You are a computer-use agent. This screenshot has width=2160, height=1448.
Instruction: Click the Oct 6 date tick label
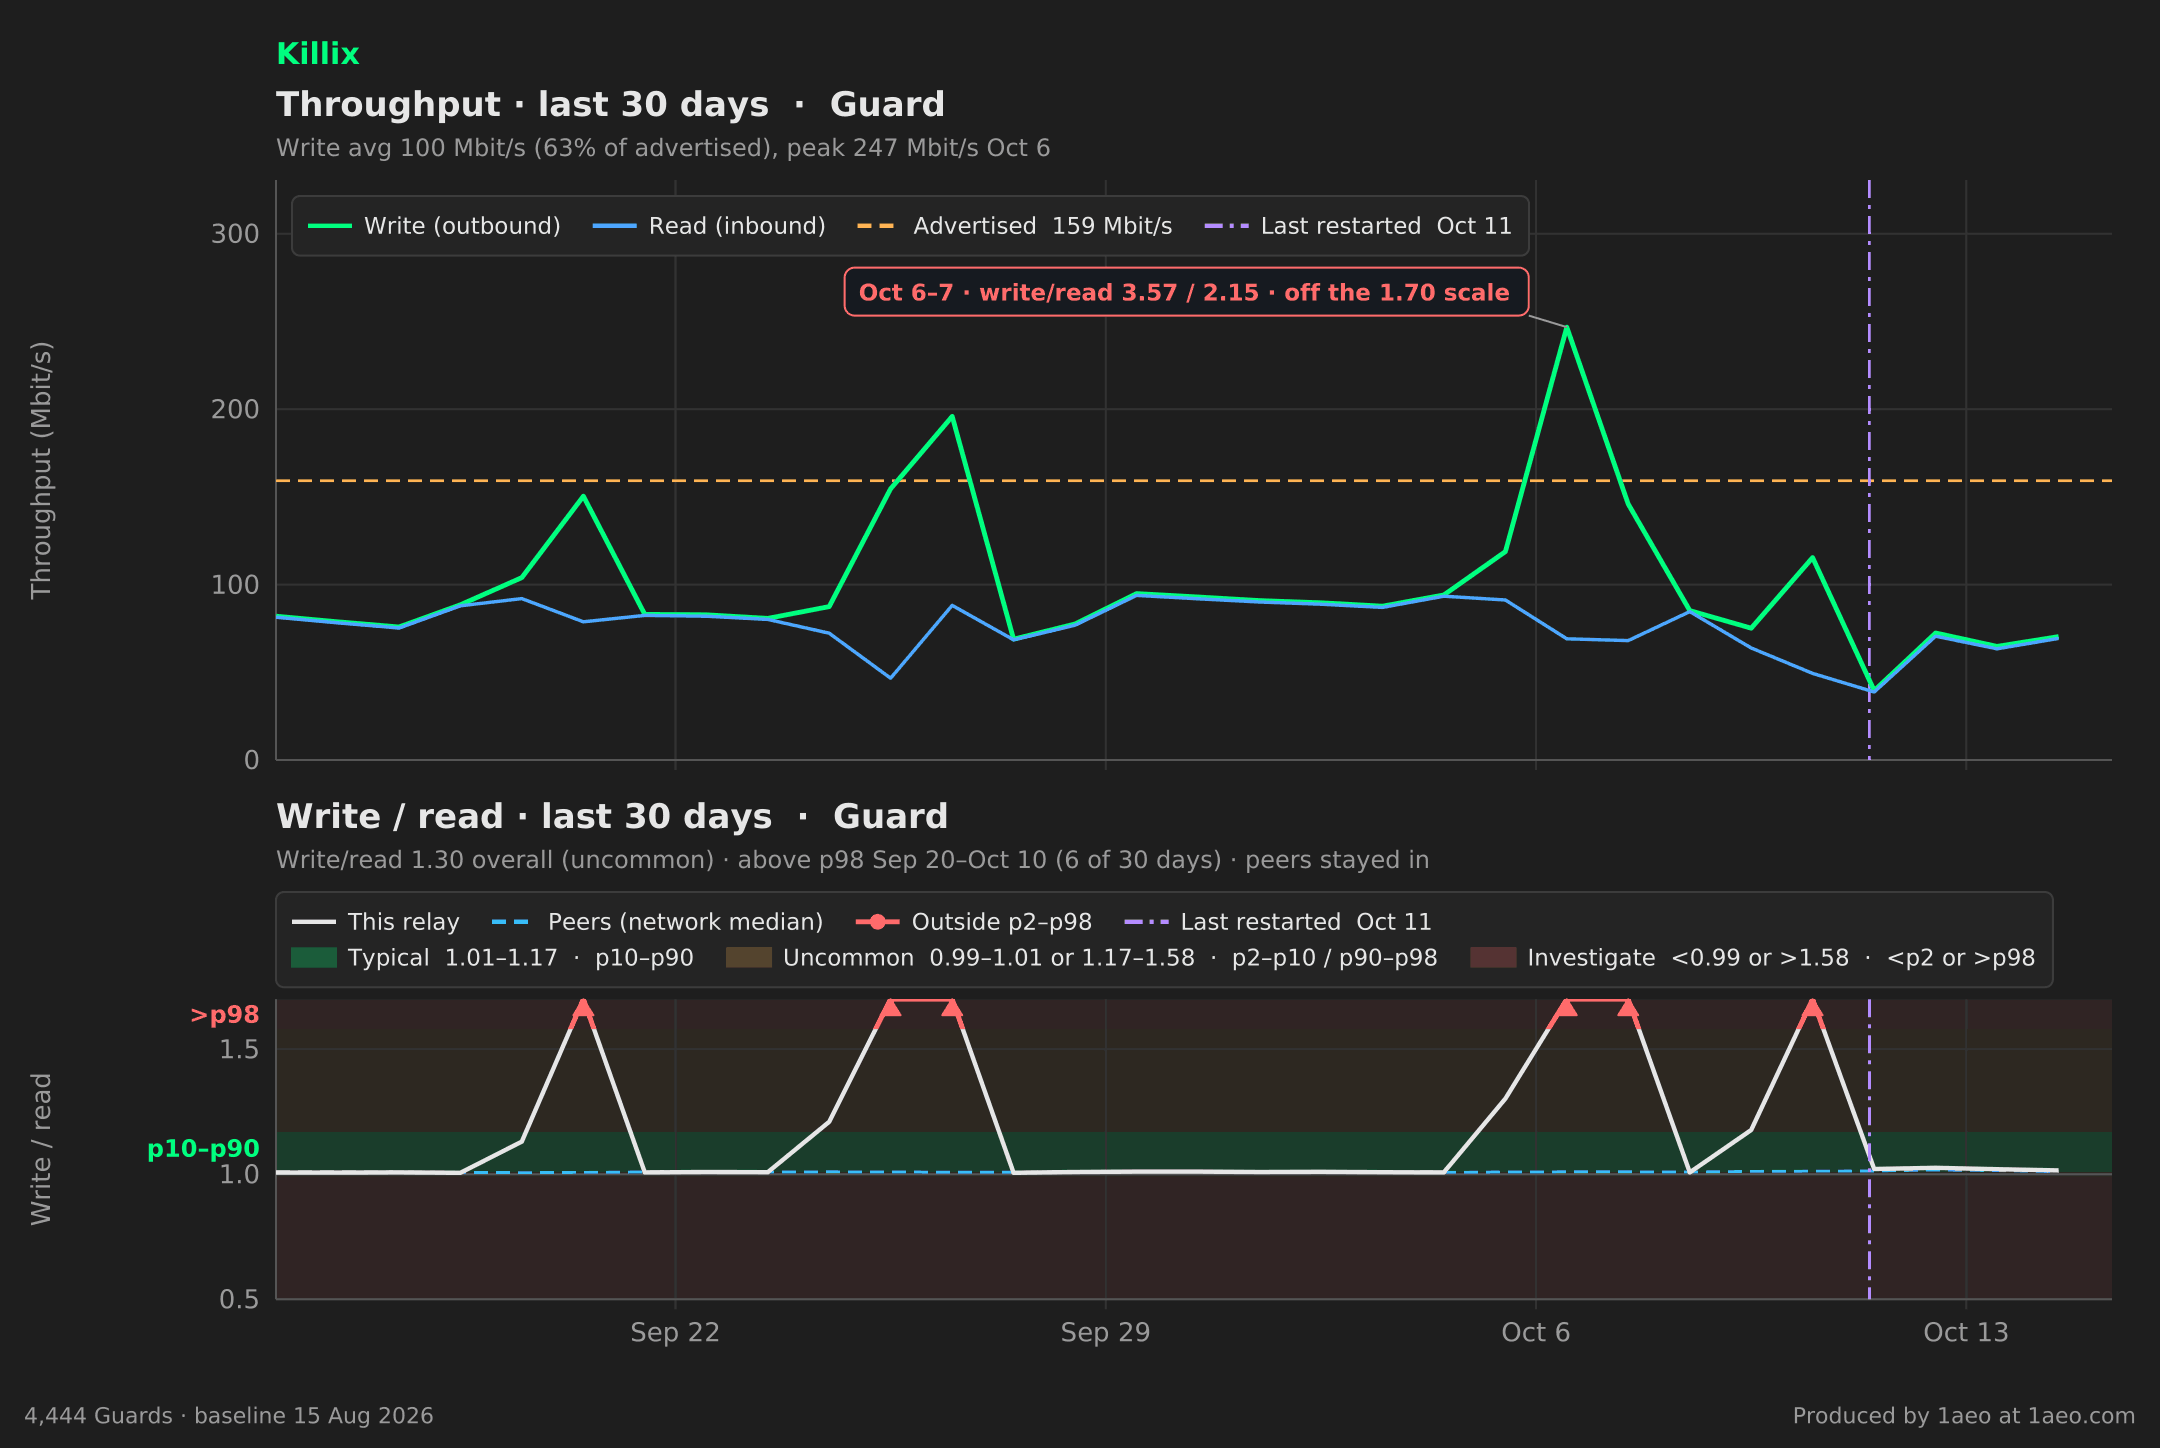tap(1536, 1332)
